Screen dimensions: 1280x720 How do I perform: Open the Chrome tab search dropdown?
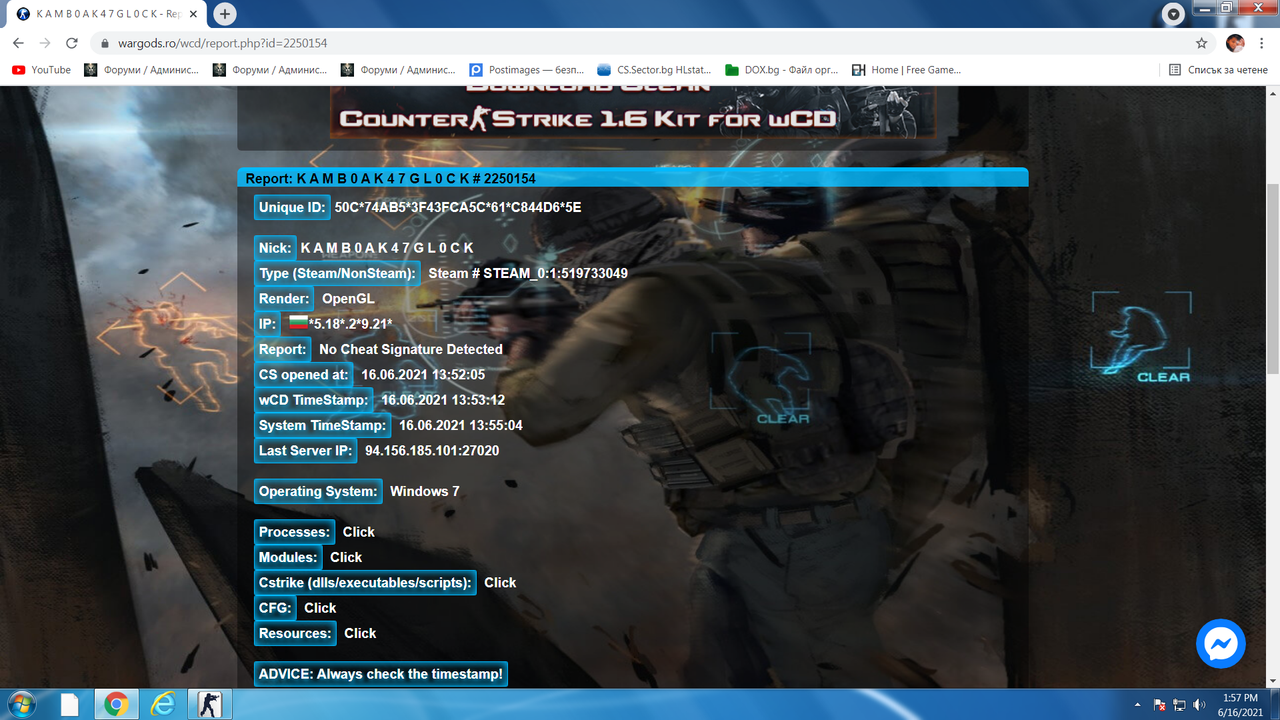click(1174, 14)
